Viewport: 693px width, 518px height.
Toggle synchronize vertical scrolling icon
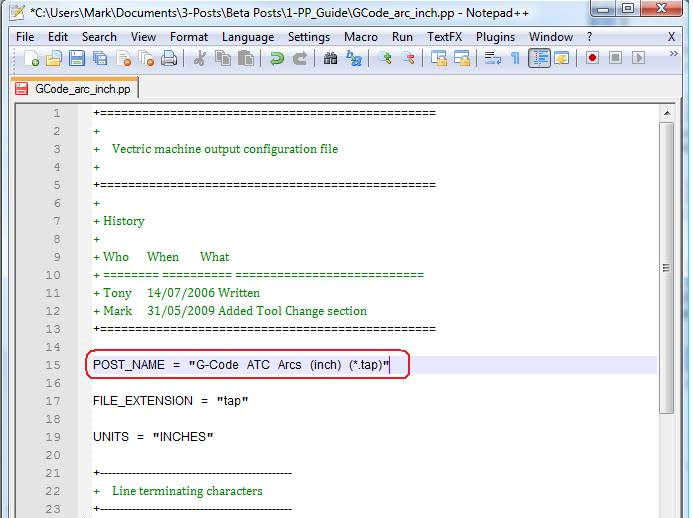click(438, 58)
